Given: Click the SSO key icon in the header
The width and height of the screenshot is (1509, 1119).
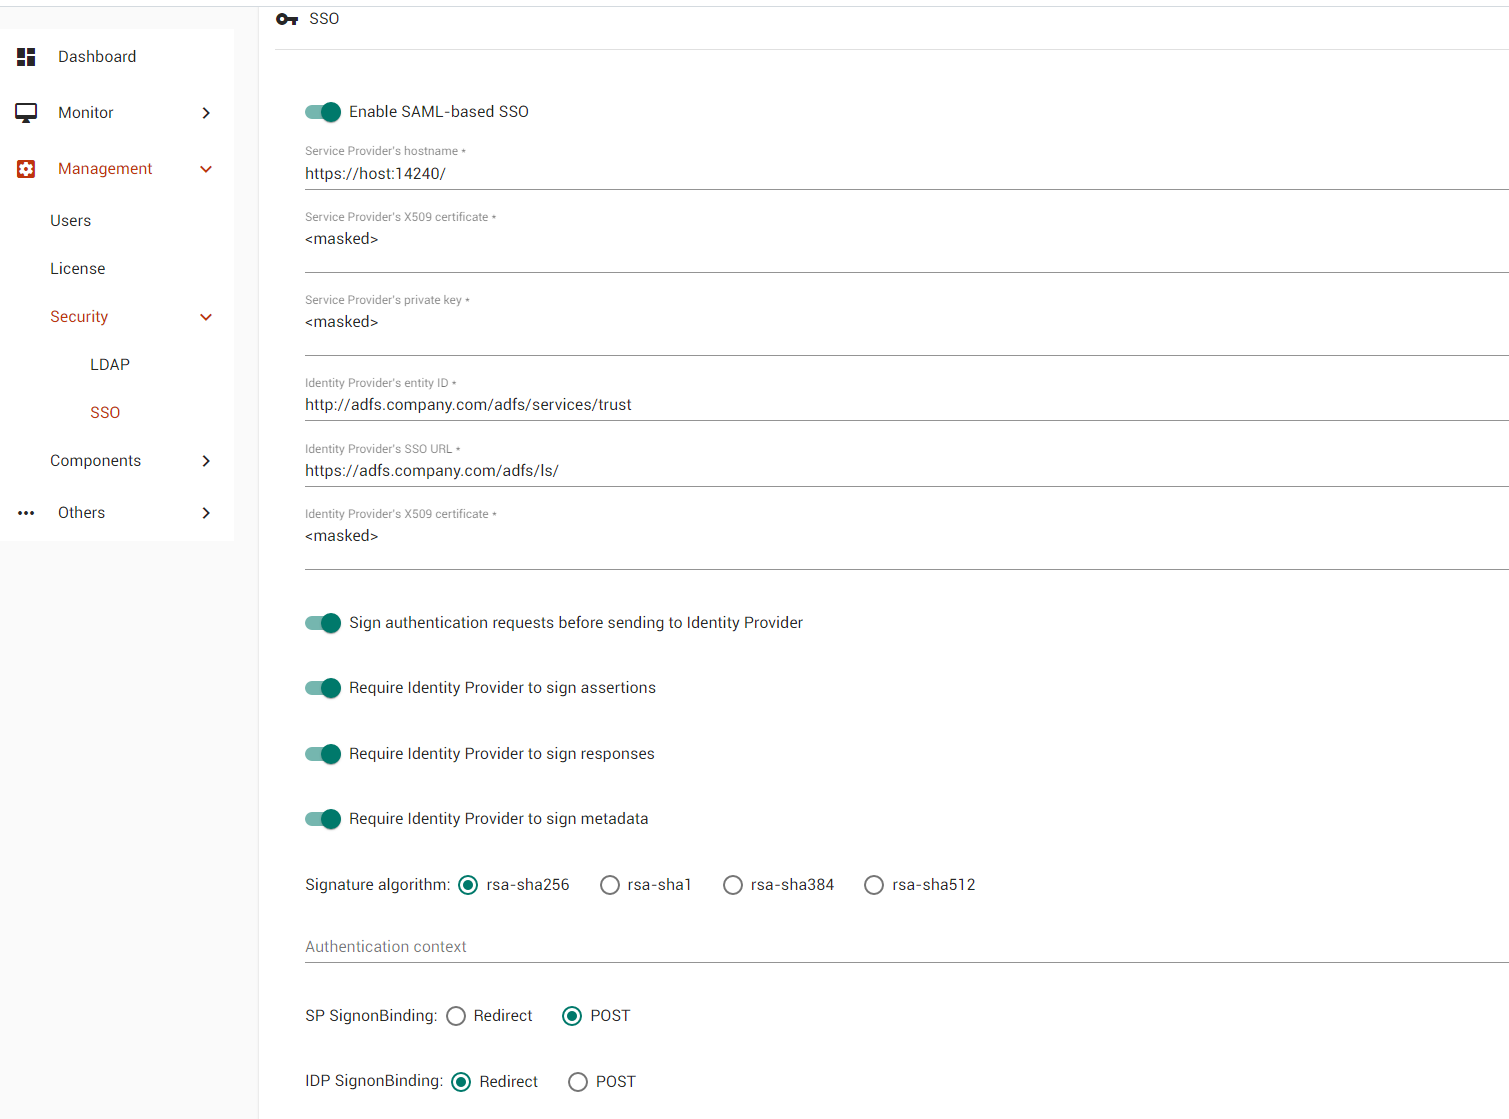Looking at the screenshot, I should [x=286, y=18].
